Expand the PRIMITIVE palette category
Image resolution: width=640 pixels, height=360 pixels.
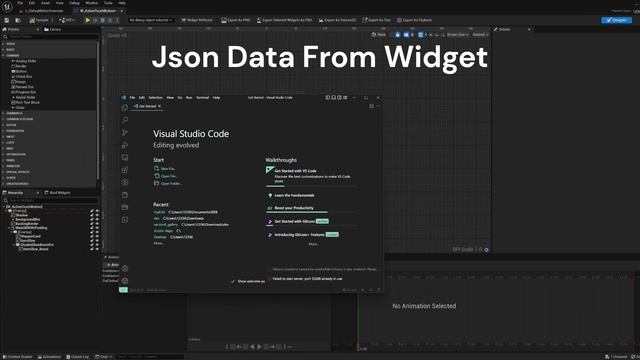tap(3, 166)
